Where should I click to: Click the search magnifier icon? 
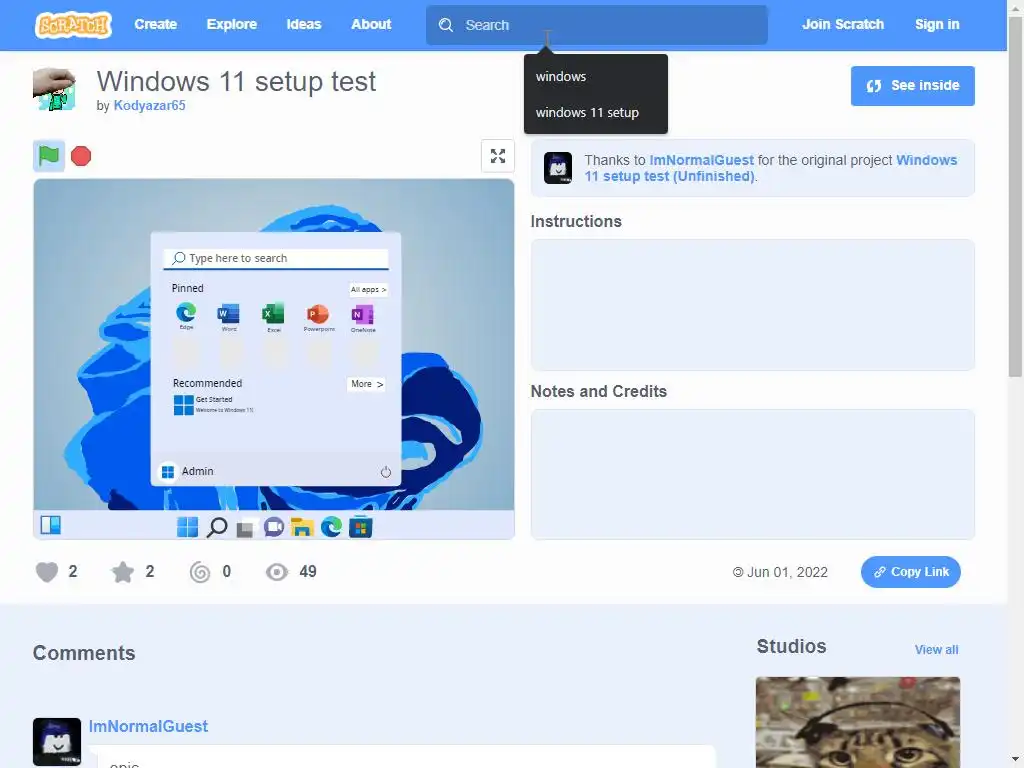click(x=446, y=25)
